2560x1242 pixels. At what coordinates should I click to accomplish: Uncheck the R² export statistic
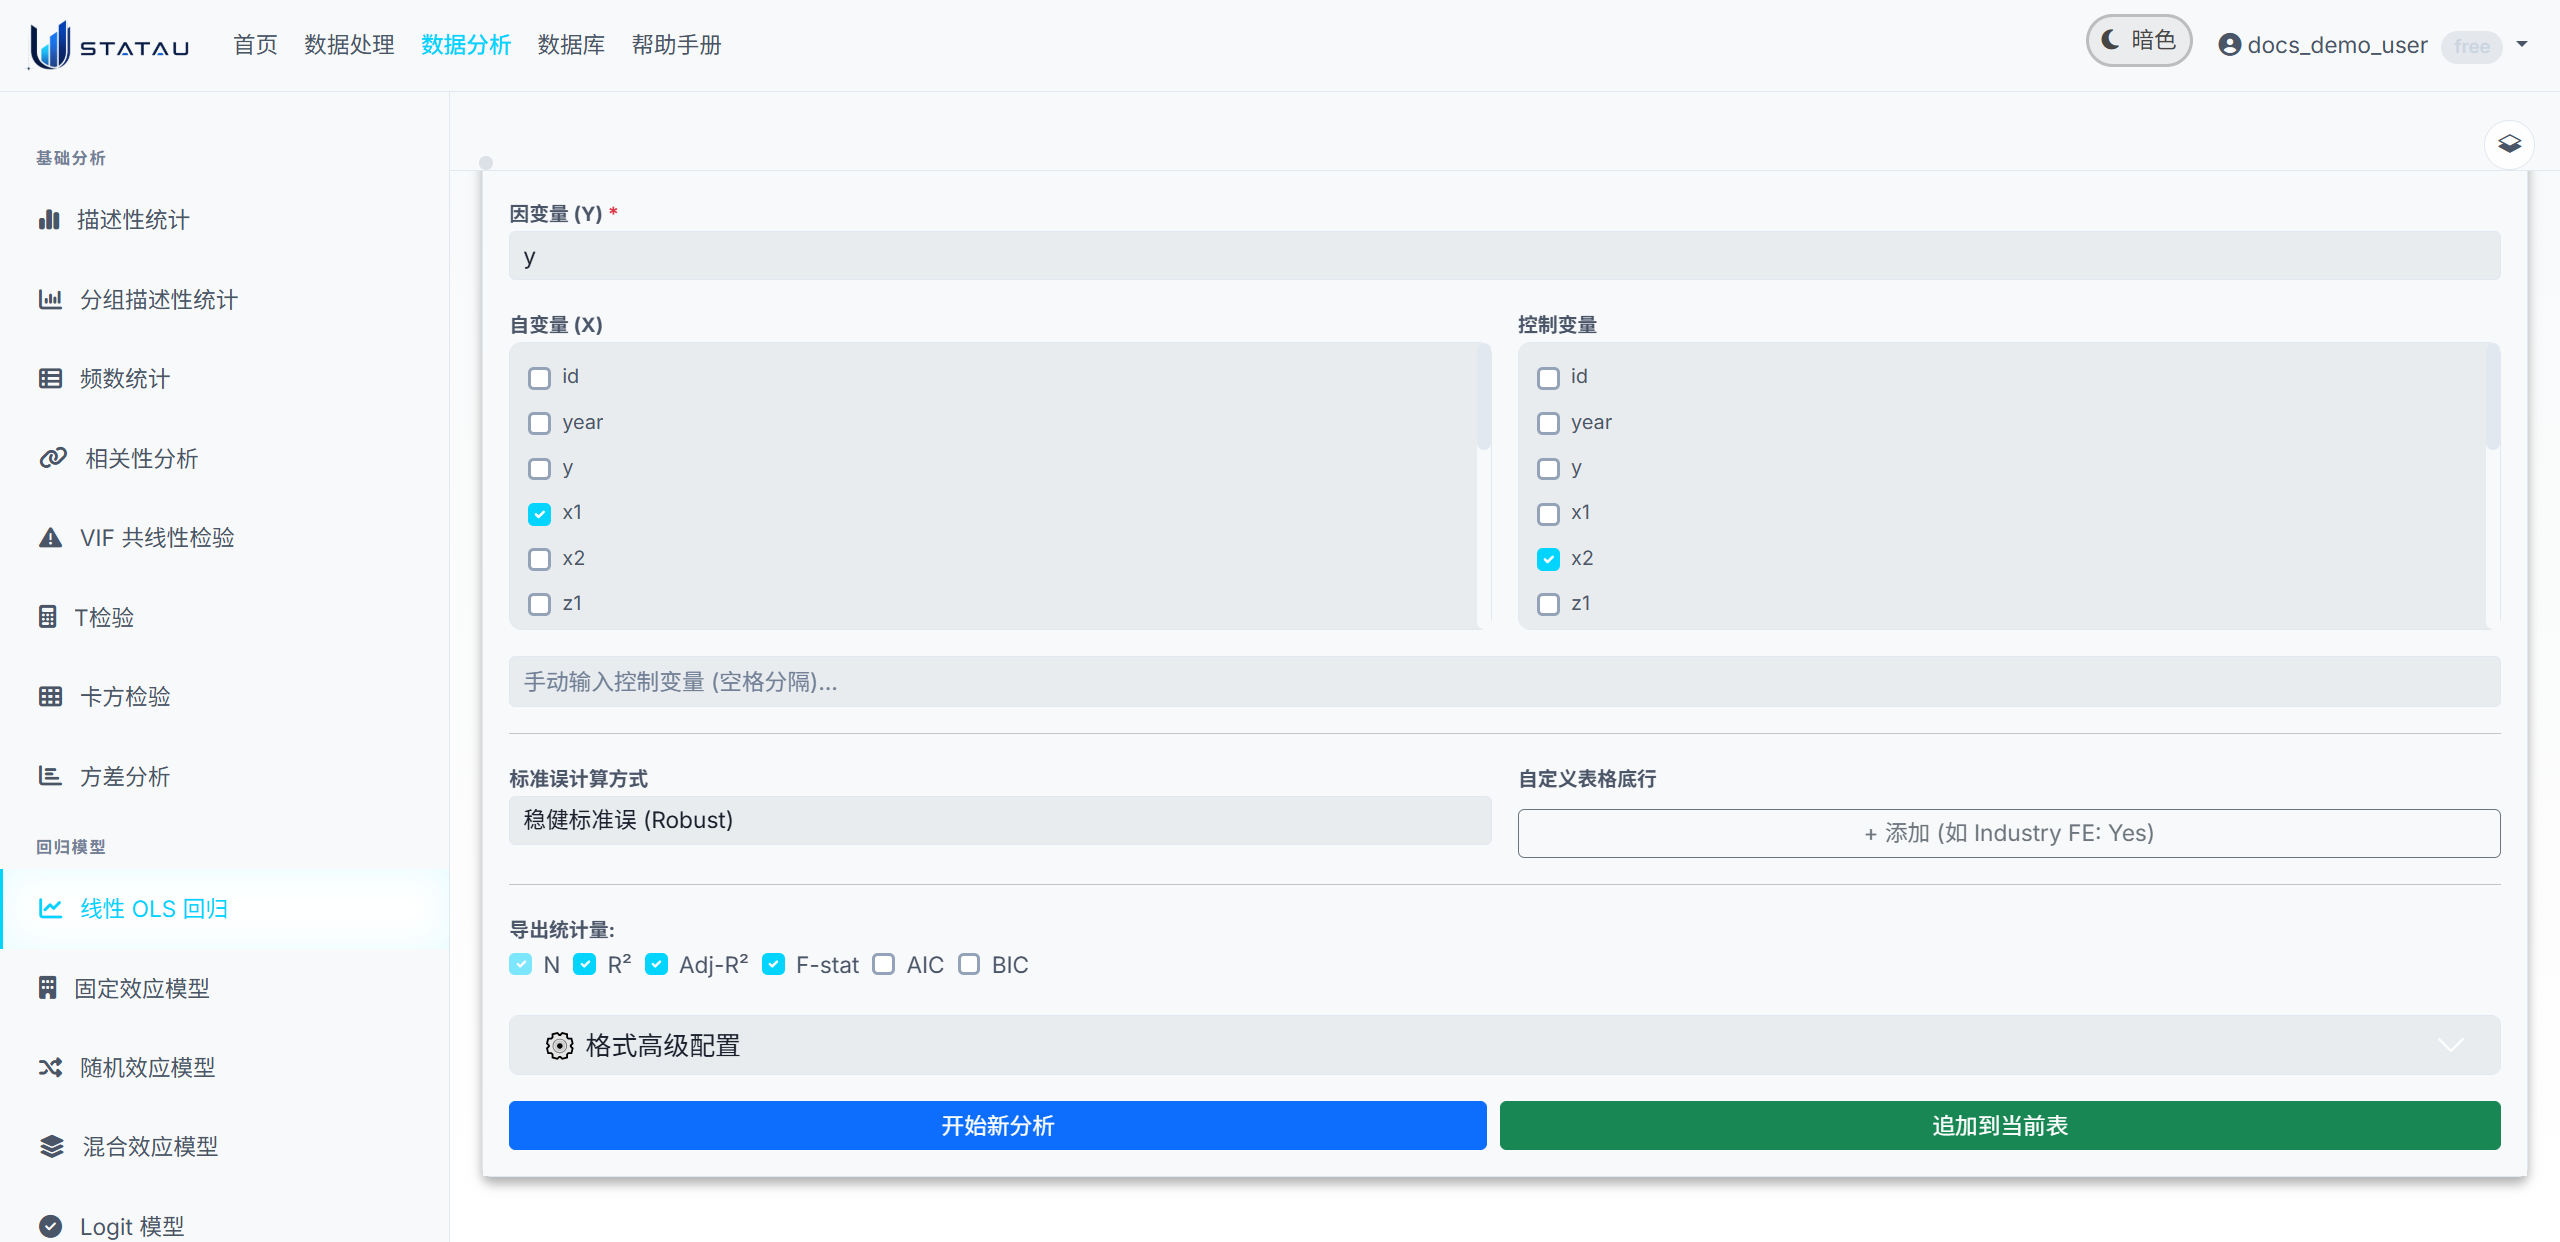click(584, 964)
